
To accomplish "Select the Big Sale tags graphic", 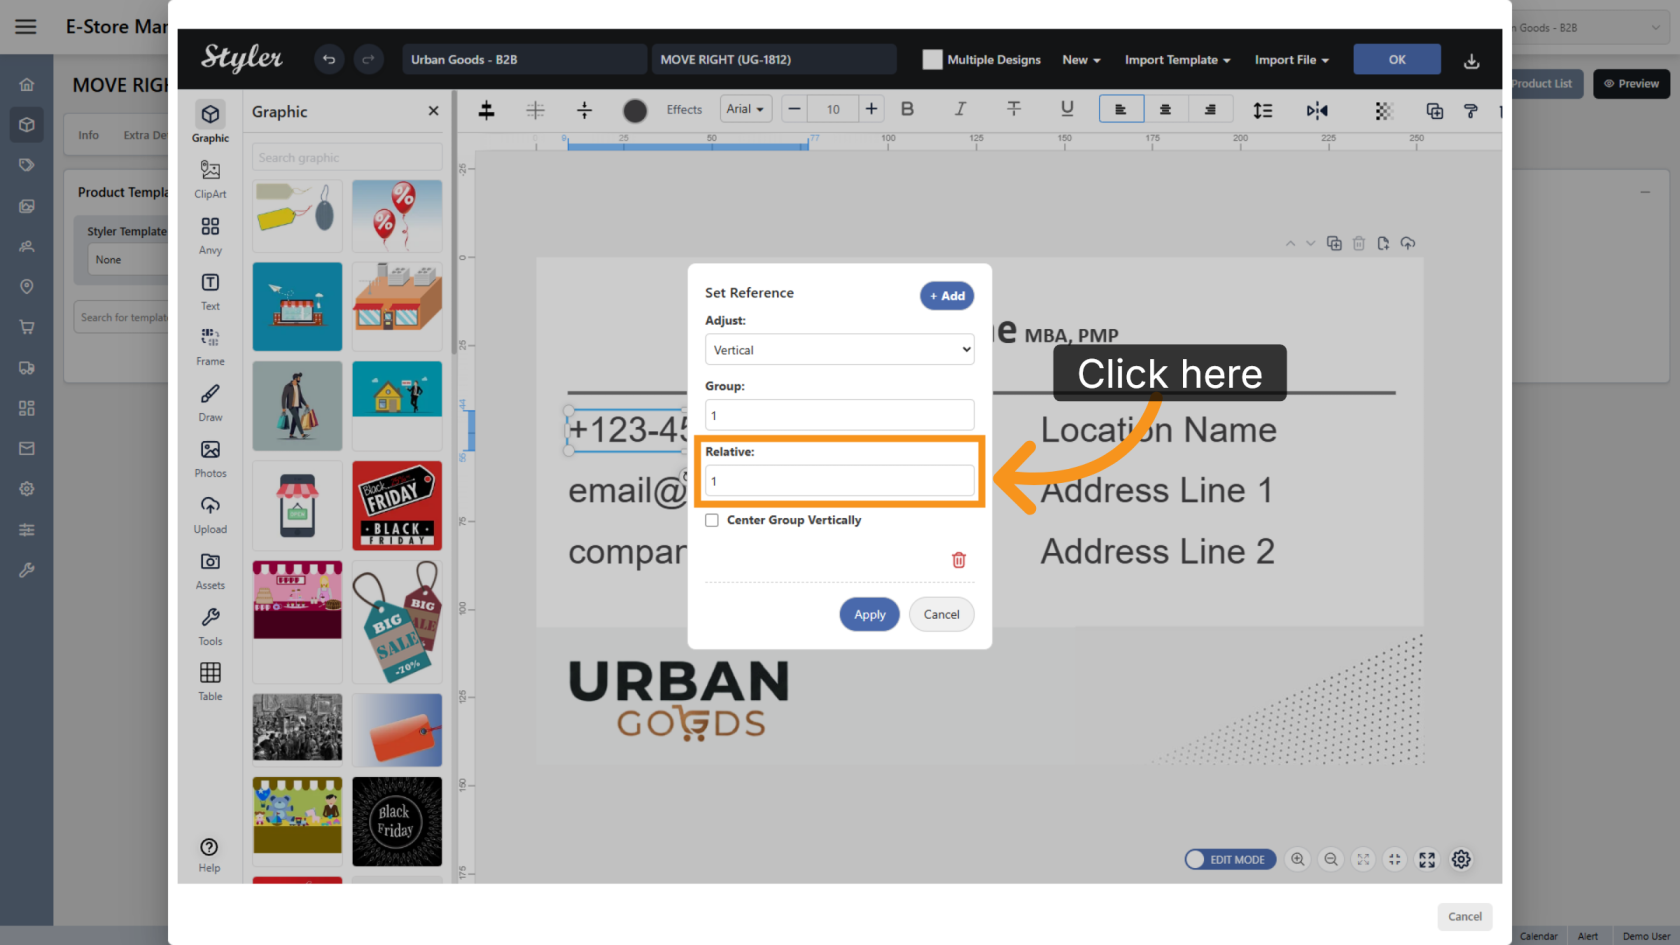I will click(397, 621).
